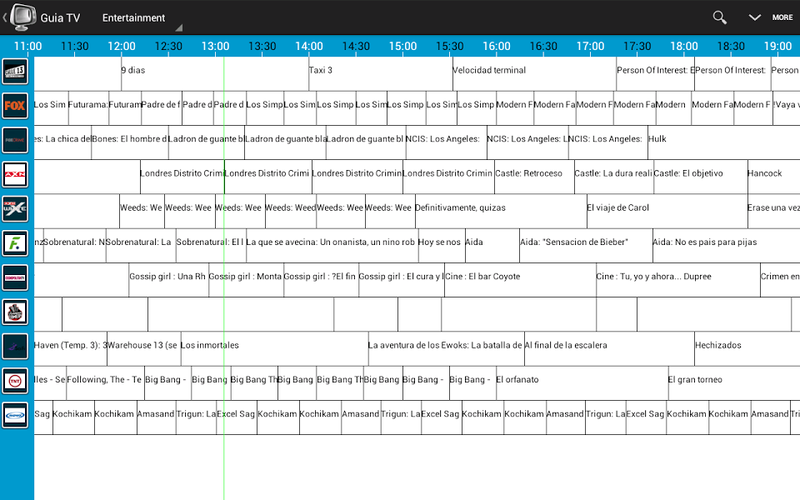Expand the Entertainment category dropdown
The image size is (800, 500).
pos(141,18)
